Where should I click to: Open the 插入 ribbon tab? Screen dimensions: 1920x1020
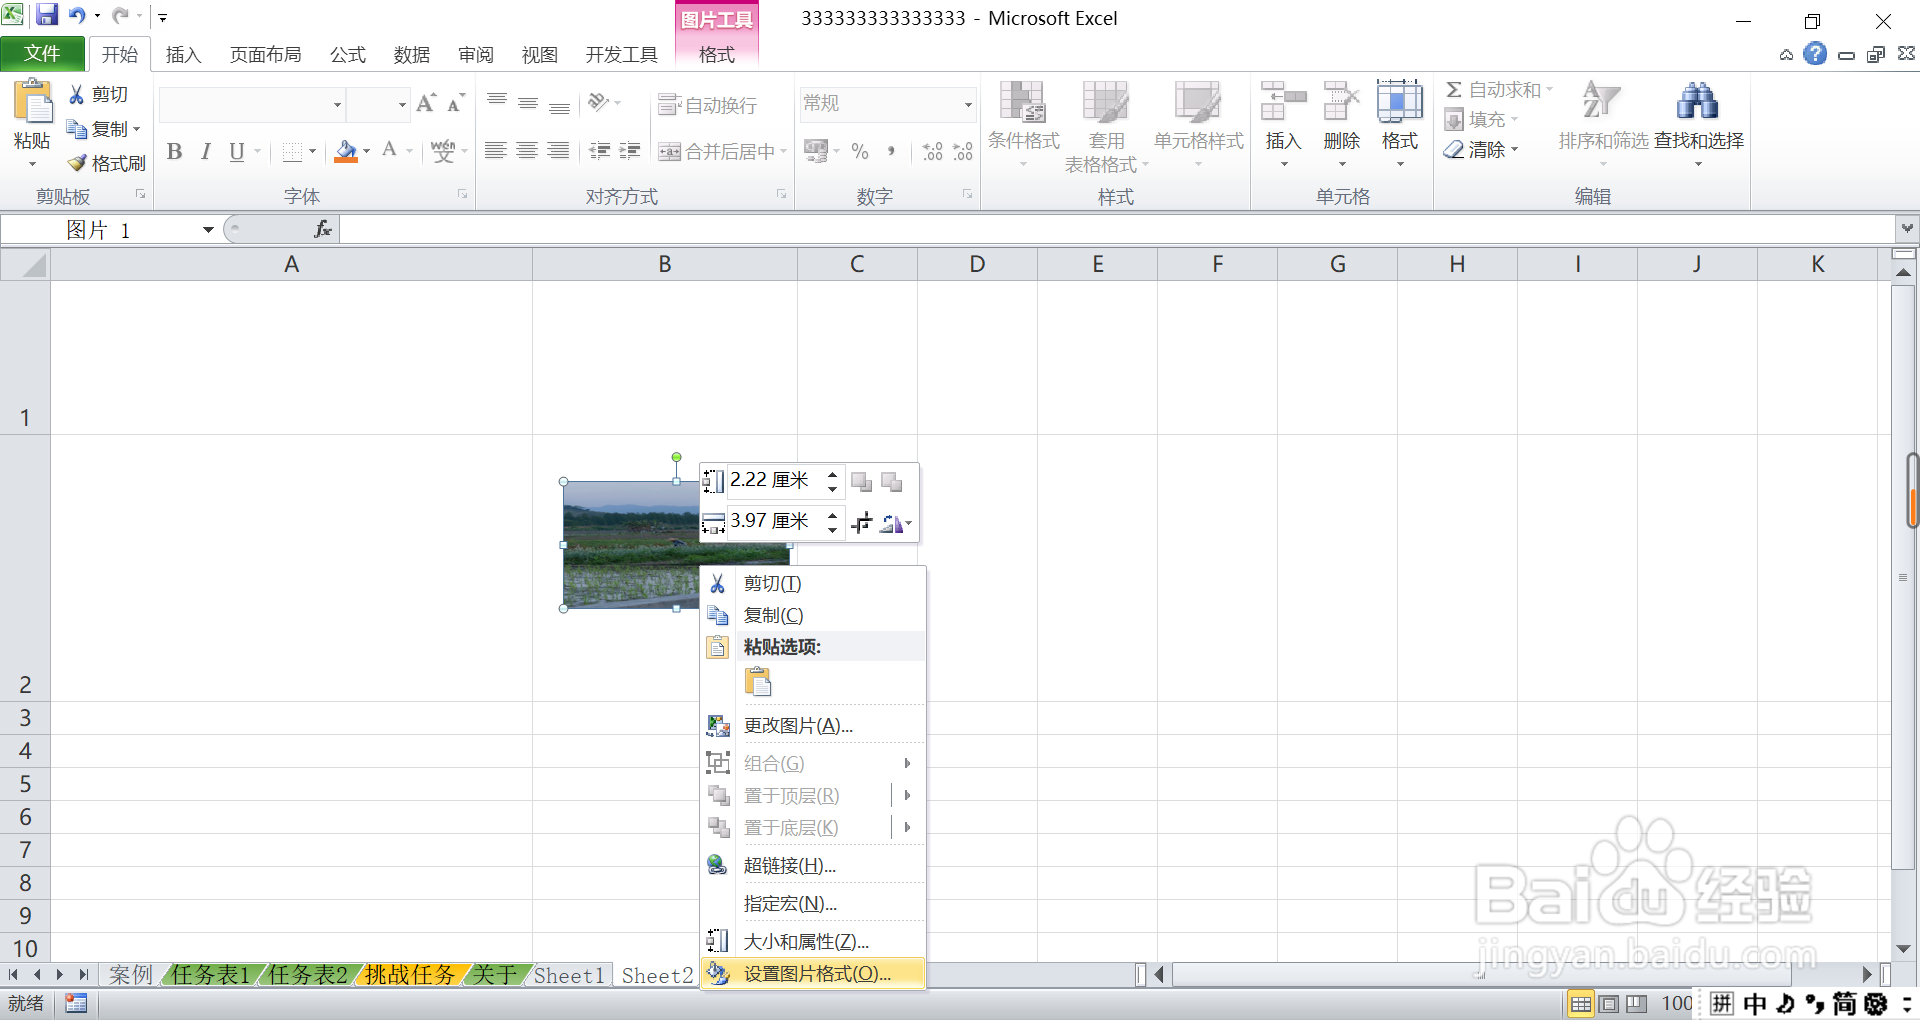tap(183, 54)
